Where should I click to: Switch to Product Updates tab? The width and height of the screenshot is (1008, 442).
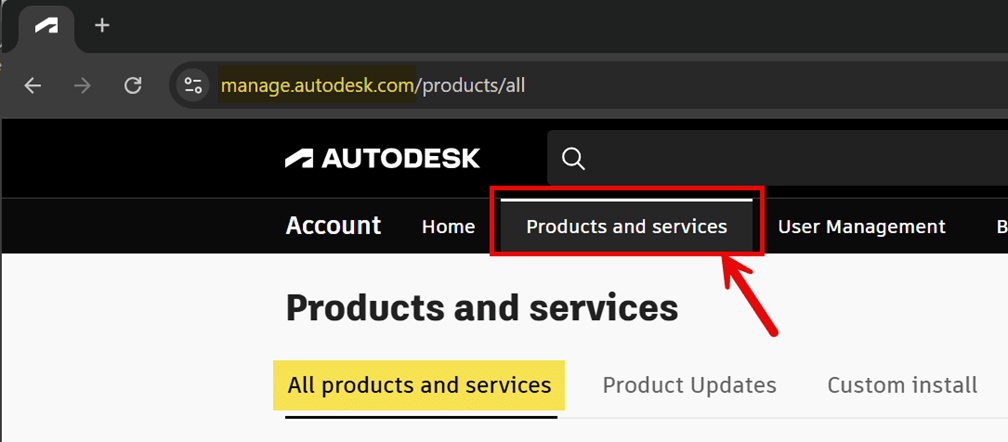pyautogui.click(x=689, y=385)
